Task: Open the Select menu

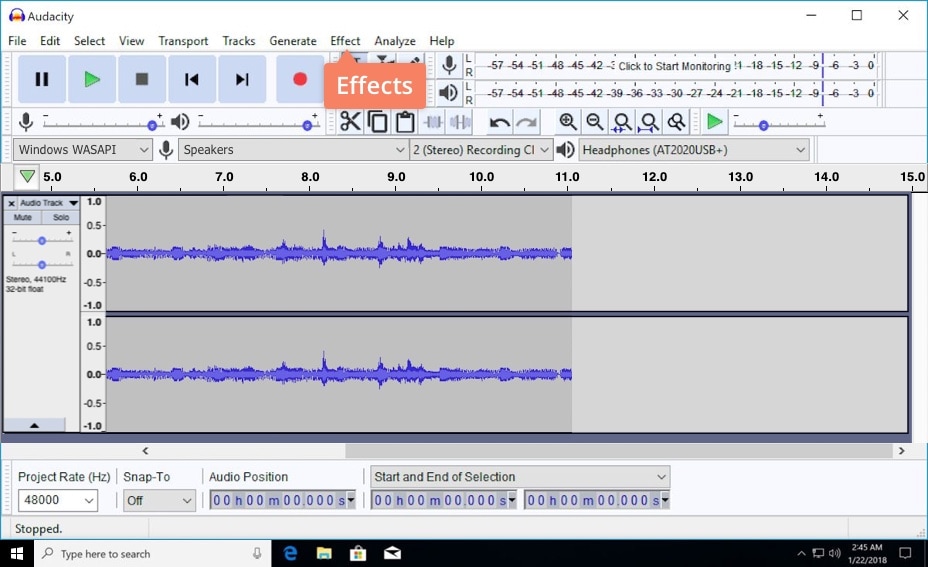Action: pyautogui.click(x=89, y=41)
